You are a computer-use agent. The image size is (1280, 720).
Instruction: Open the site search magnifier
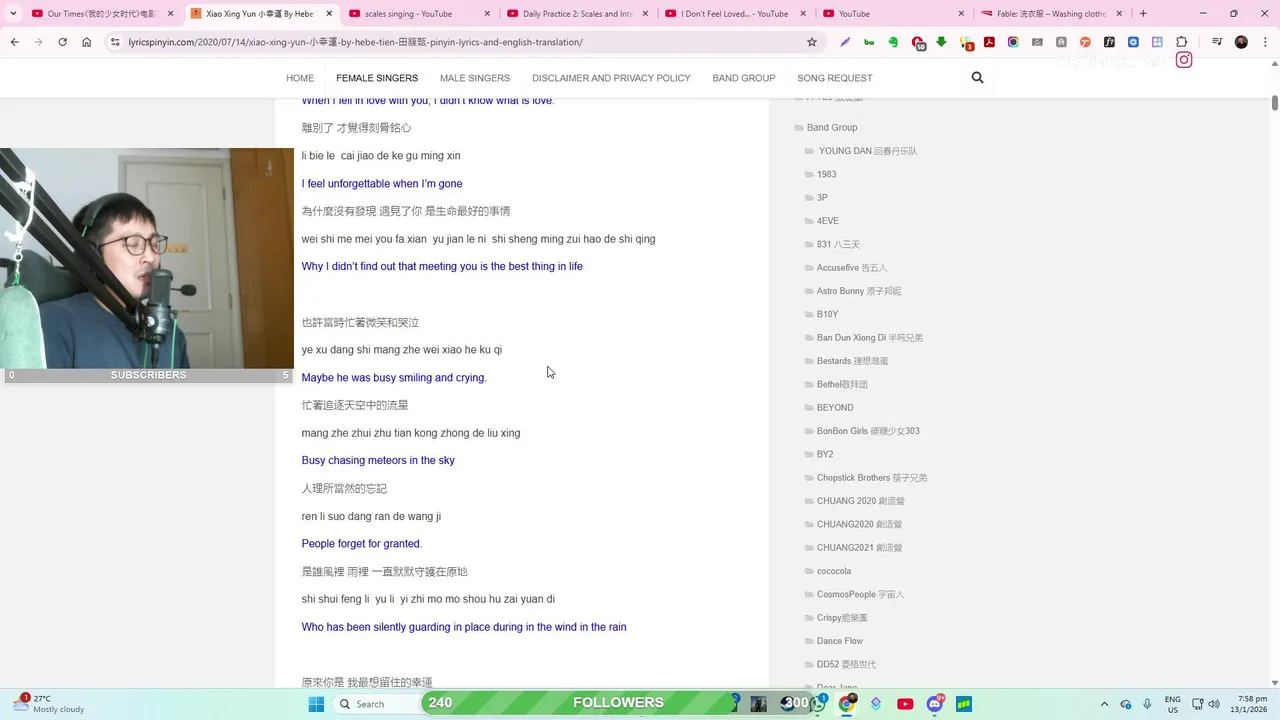(x=977, y=78)
